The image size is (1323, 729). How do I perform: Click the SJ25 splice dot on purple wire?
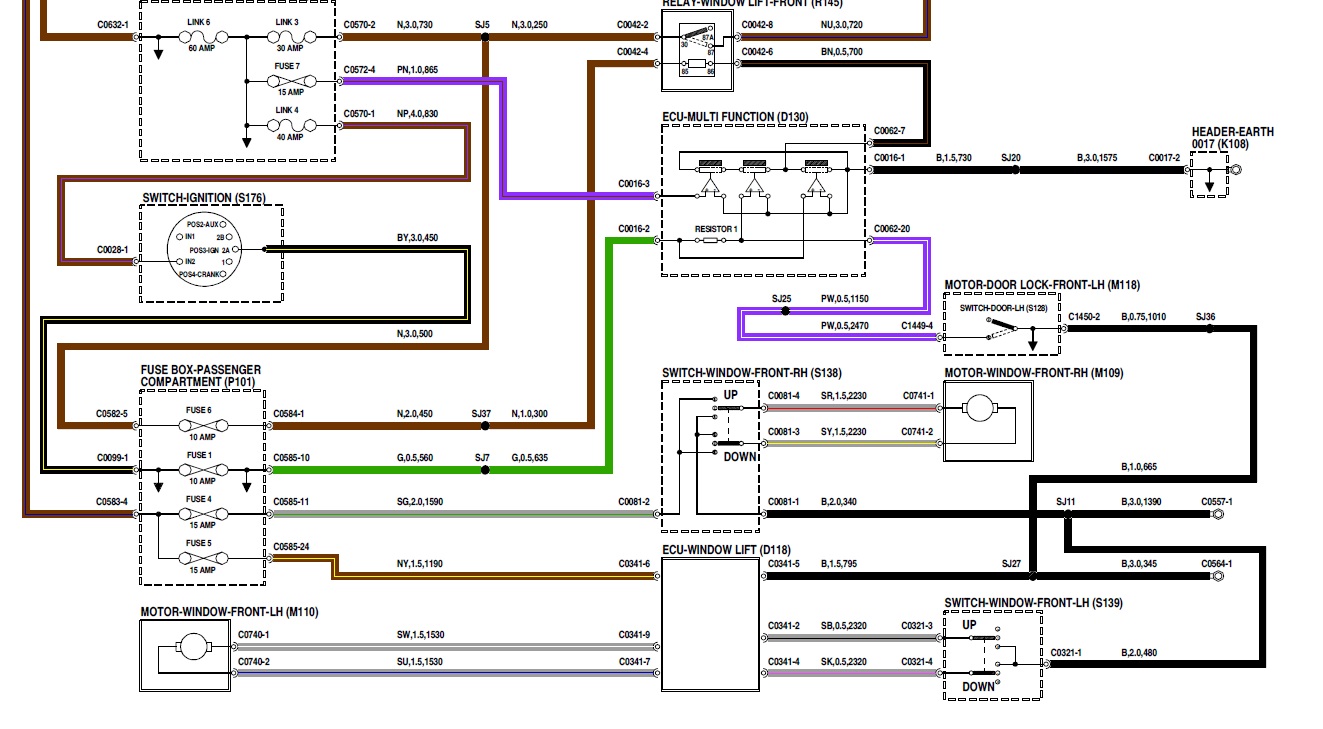785,311
